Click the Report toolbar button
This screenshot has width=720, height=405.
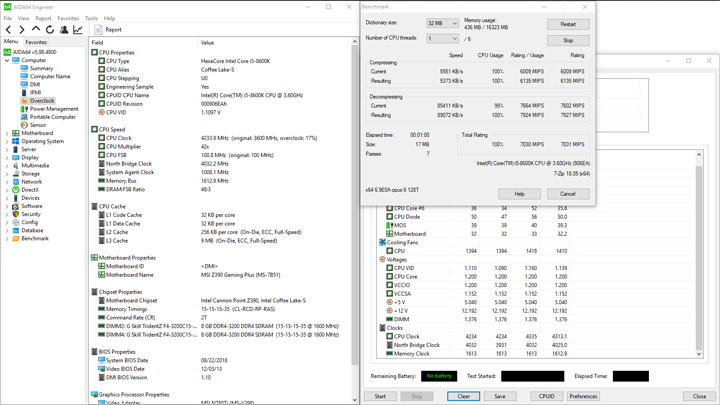tap(108, 30)
